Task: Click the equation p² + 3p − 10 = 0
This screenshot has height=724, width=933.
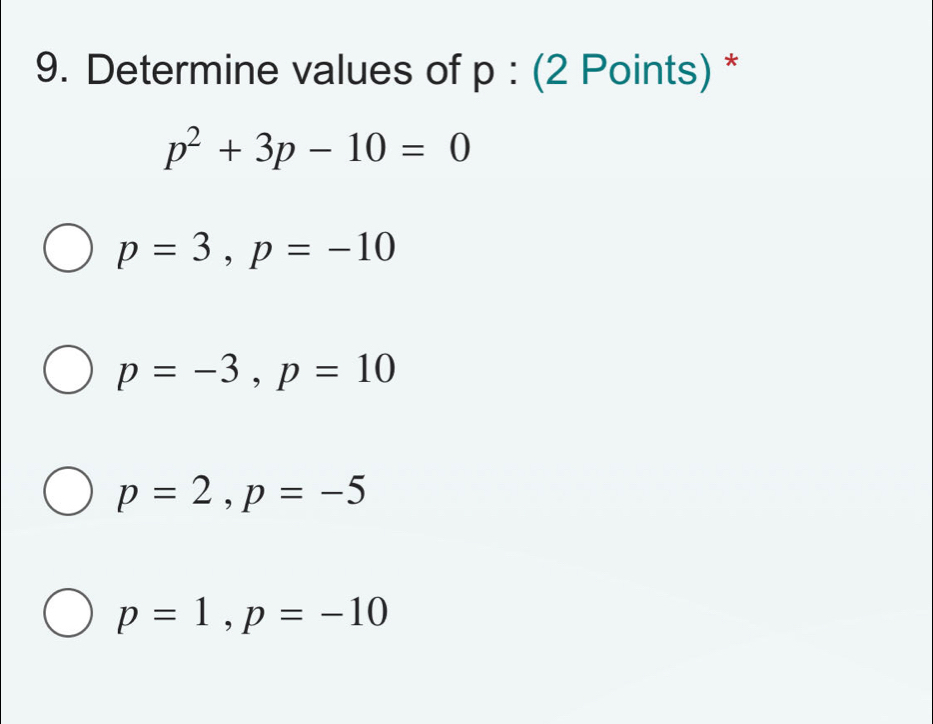Action: click(316, 151)
